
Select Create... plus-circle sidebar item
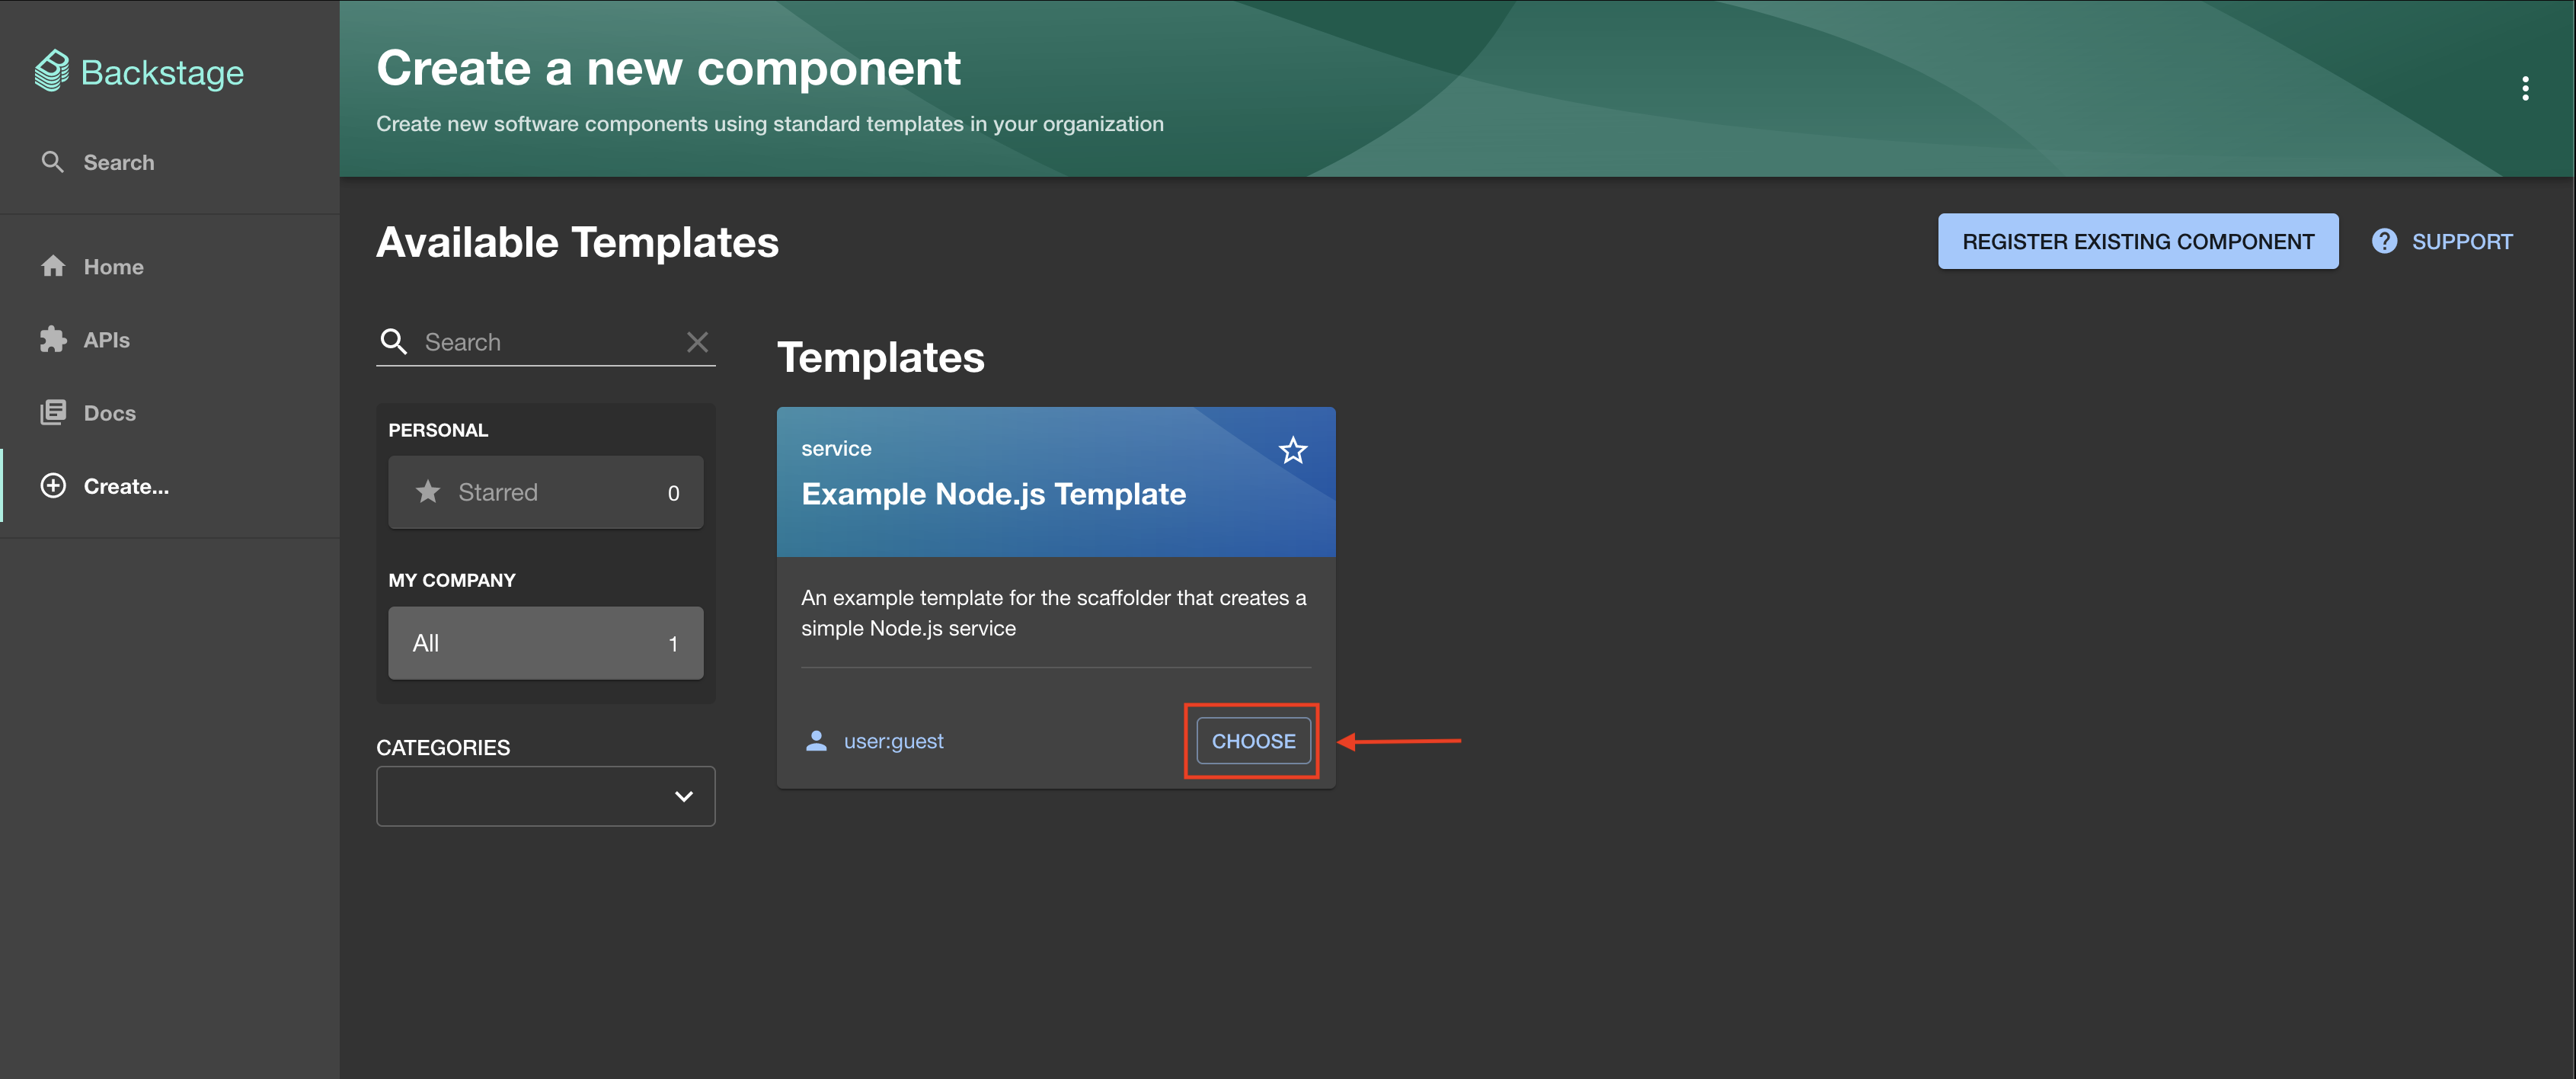54,486
